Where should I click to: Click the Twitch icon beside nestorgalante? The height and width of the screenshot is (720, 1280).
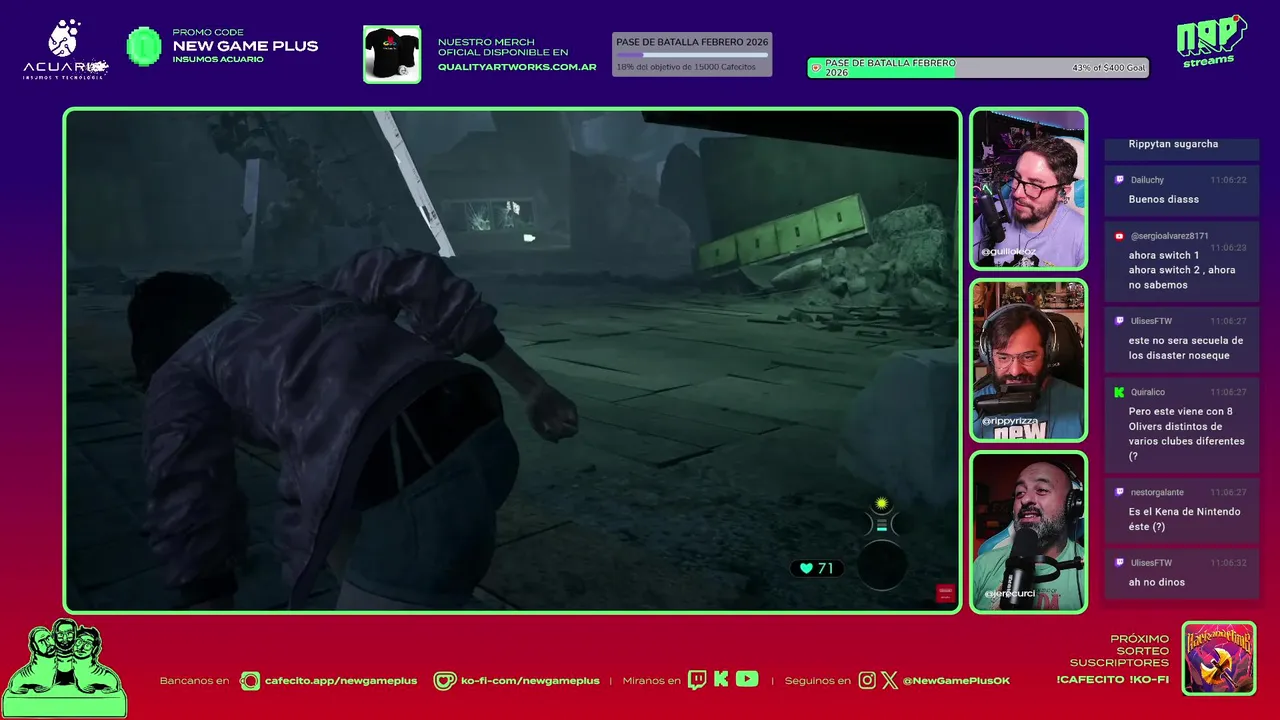[x=1119, y=492]
